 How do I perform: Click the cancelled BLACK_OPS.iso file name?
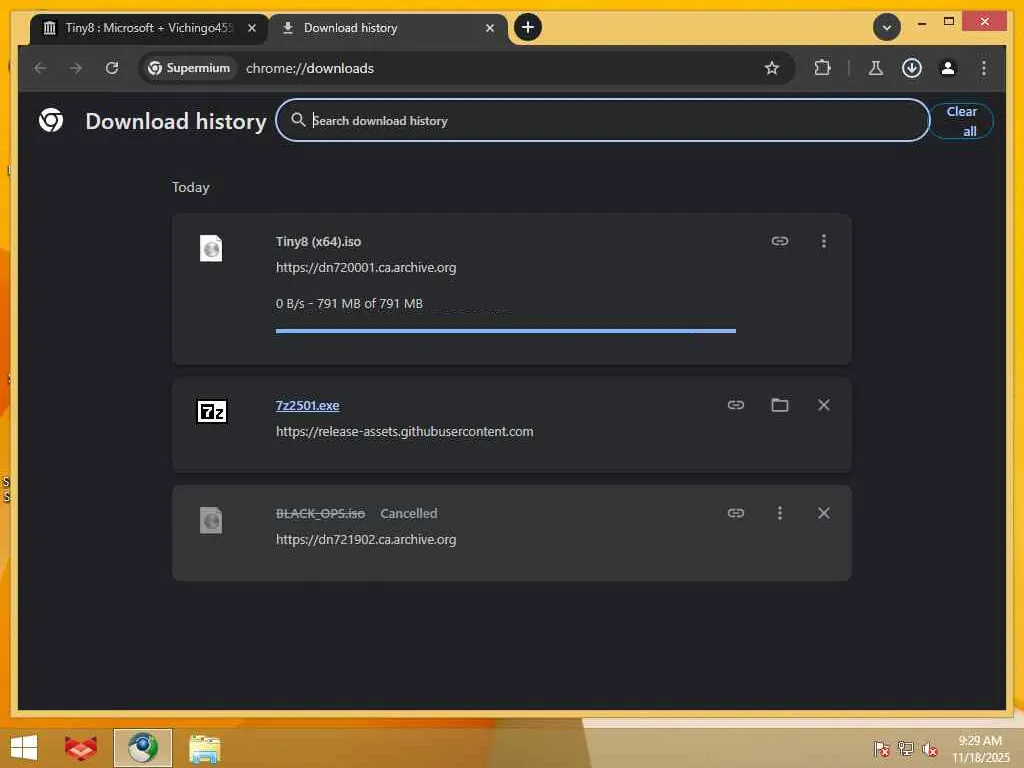(x=320, y=514)
